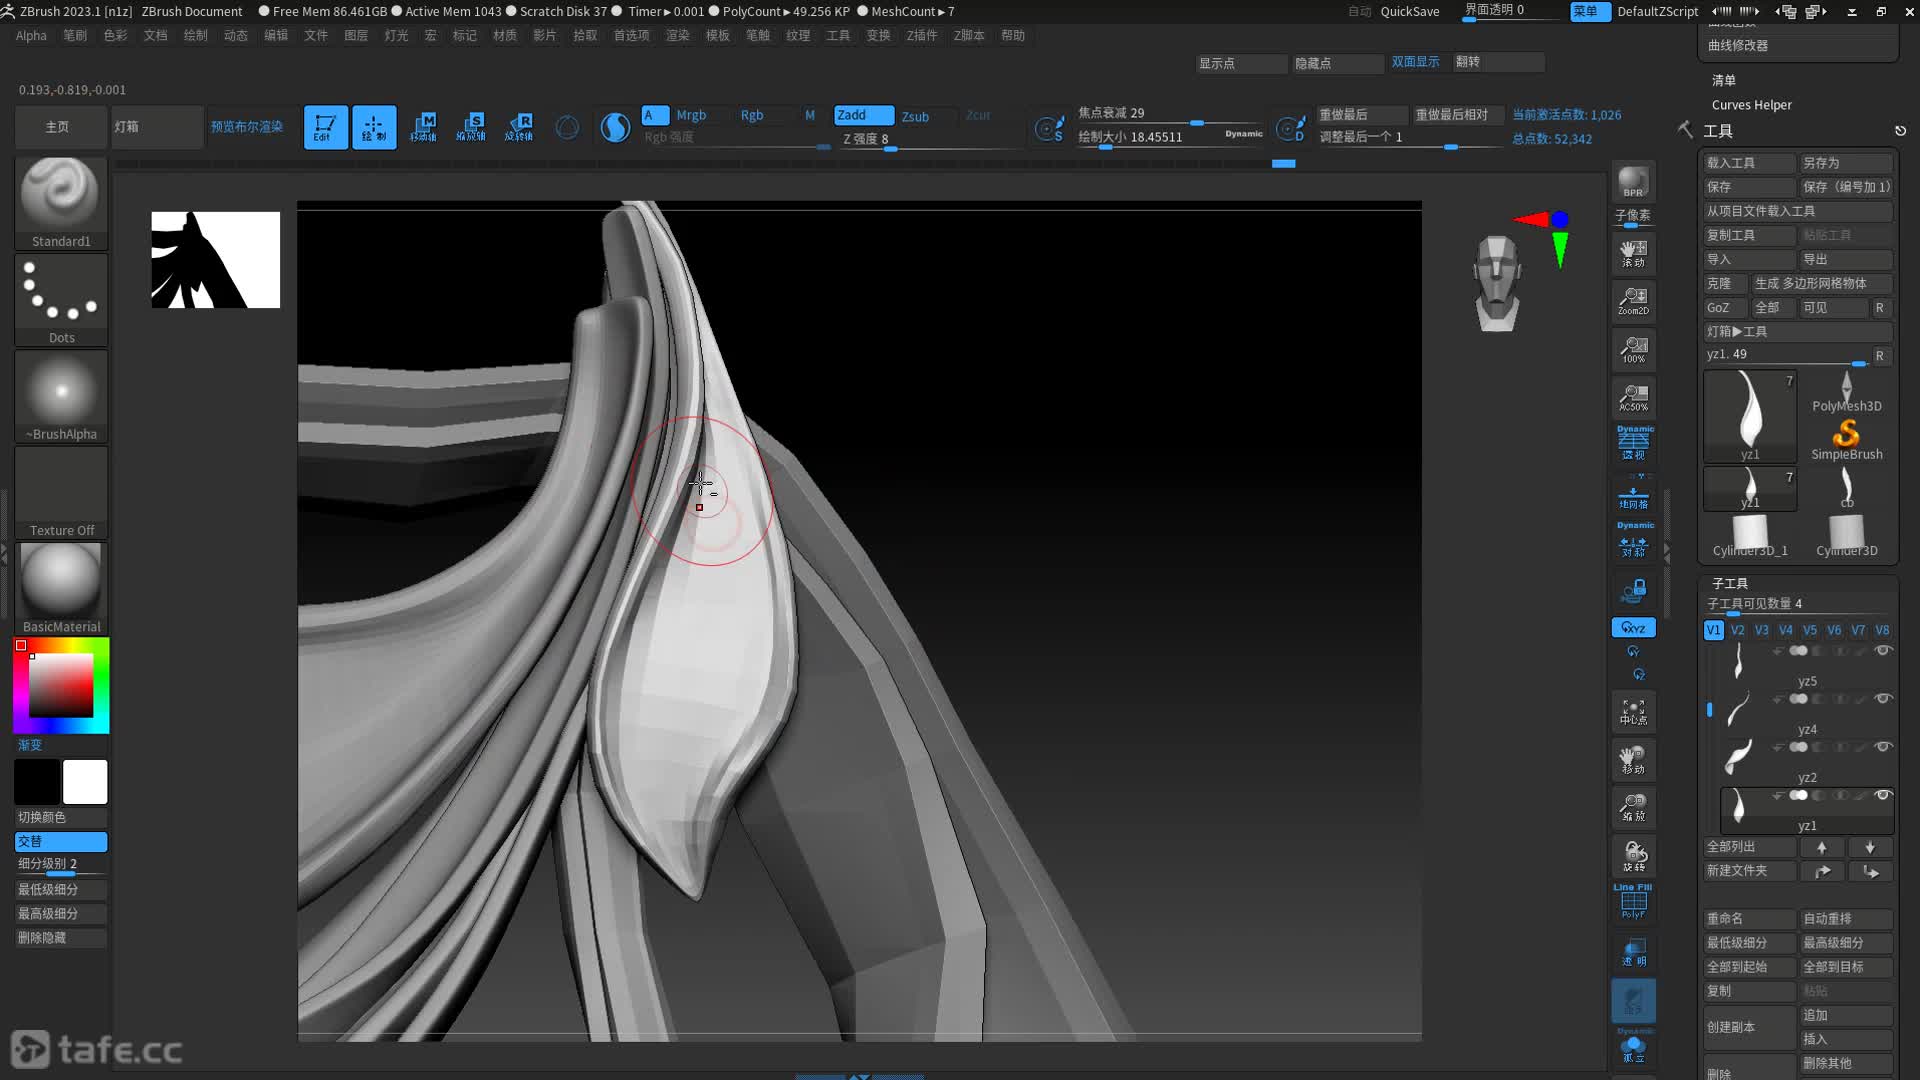Toggle yz5 subtool visibility eye
This screenshot has width=1920, height=1080.
[x=1883, y=651]
